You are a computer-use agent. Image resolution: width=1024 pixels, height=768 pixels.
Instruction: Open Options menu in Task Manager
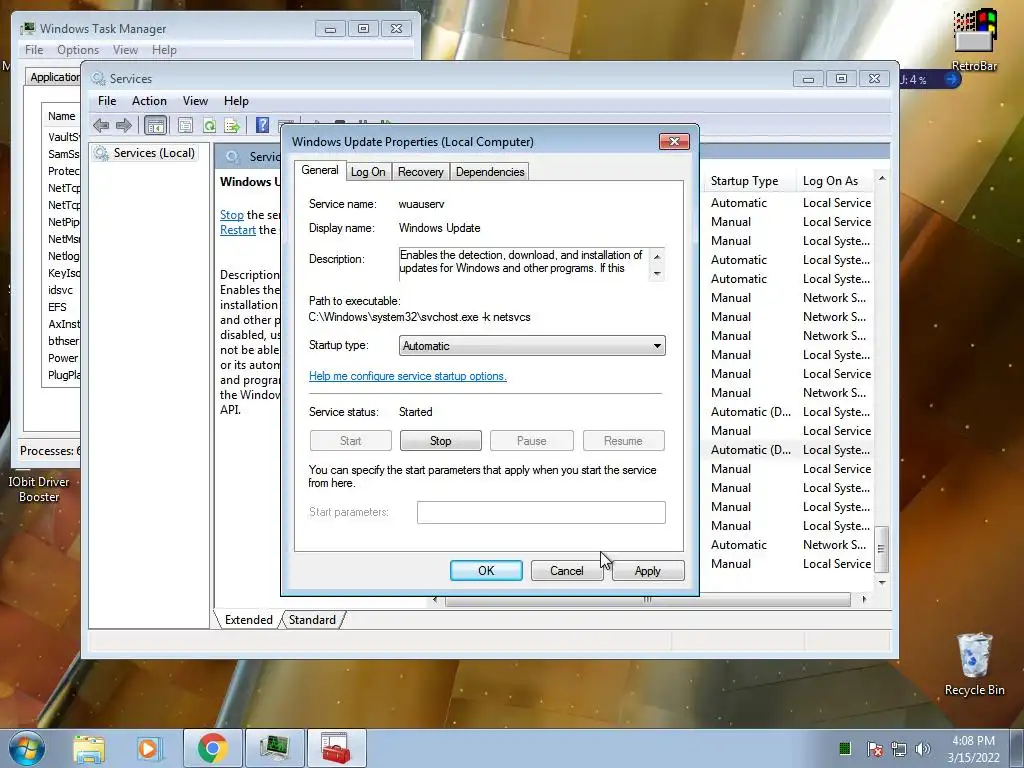click(78, 50)
